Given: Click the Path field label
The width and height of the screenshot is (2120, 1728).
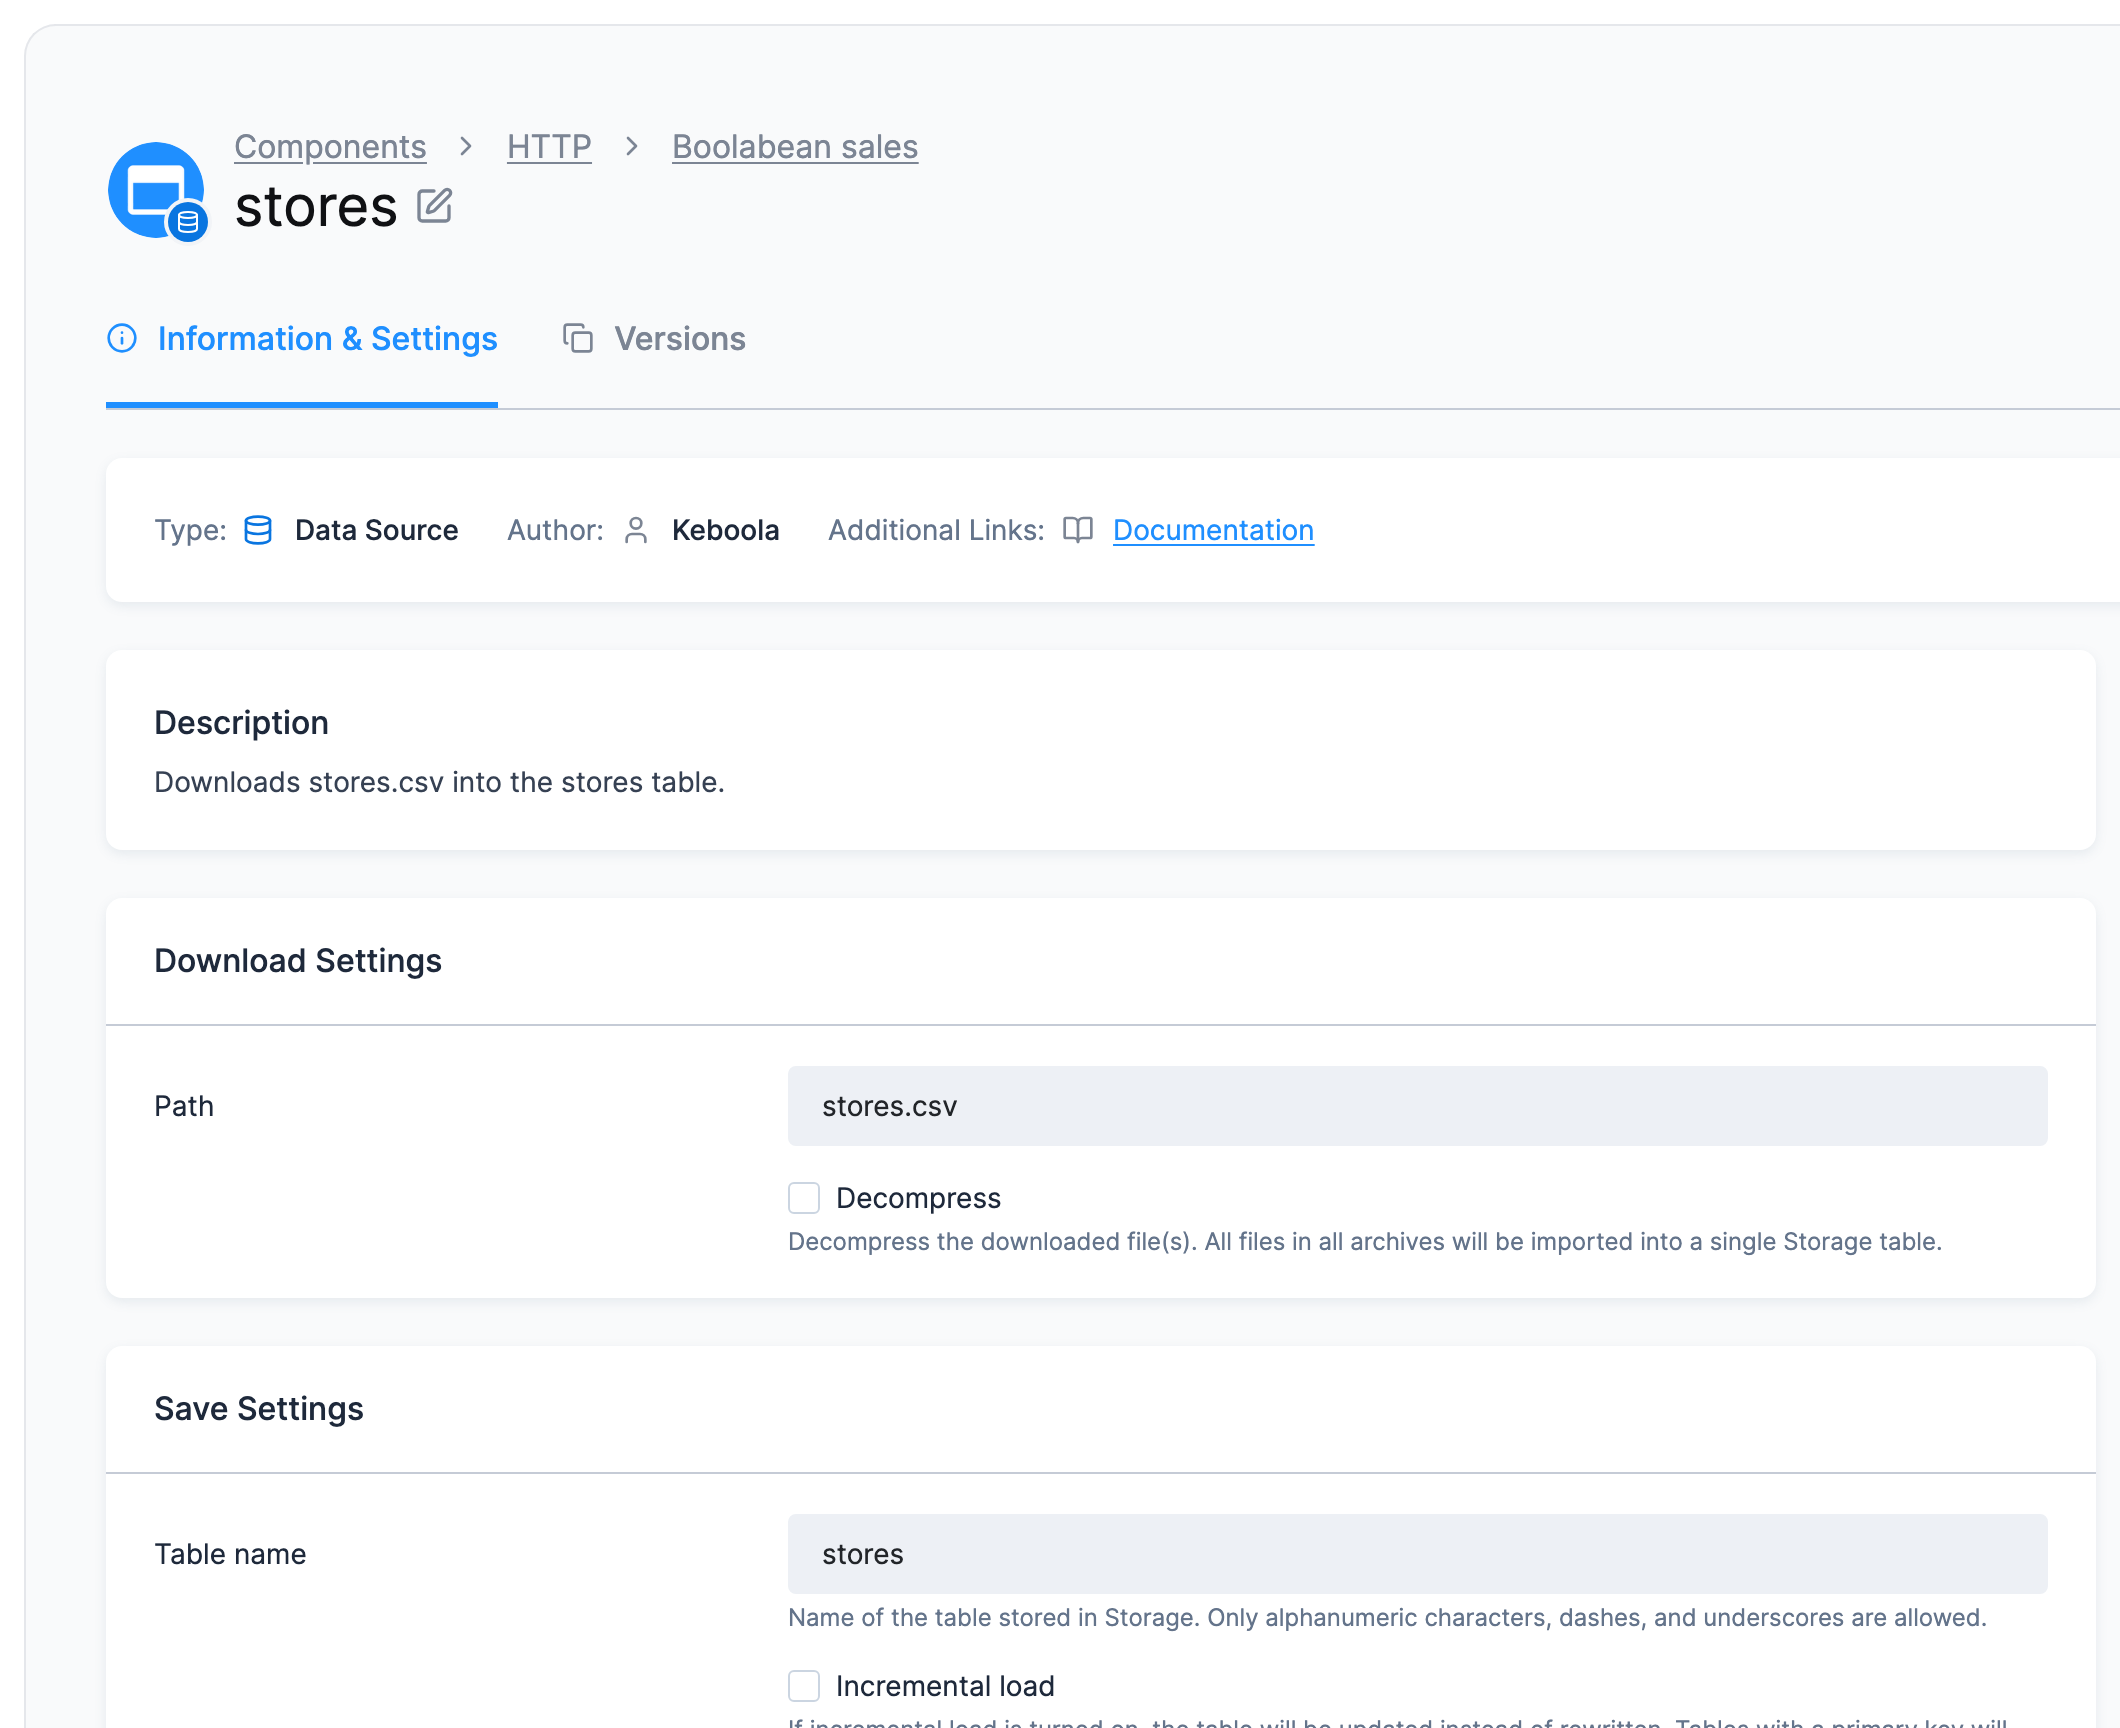Looking at the screenshot, I should [x=184, y=1106].
